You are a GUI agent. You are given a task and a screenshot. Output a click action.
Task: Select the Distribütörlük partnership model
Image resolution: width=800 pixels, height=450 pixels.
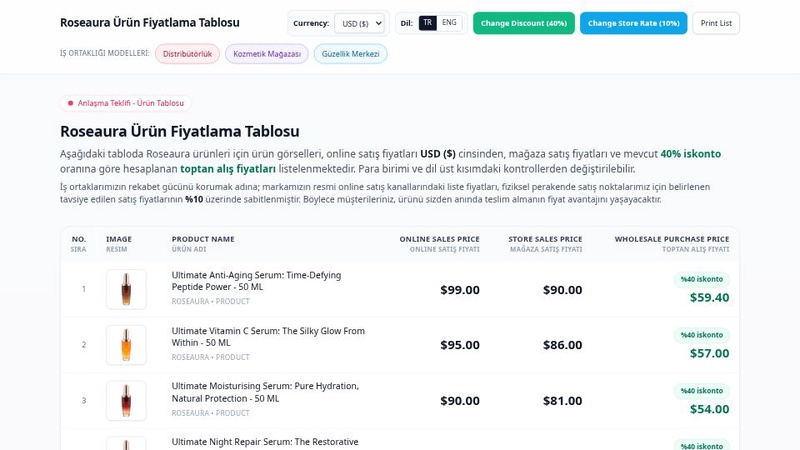pyautogui.click(x=187, y=54)
